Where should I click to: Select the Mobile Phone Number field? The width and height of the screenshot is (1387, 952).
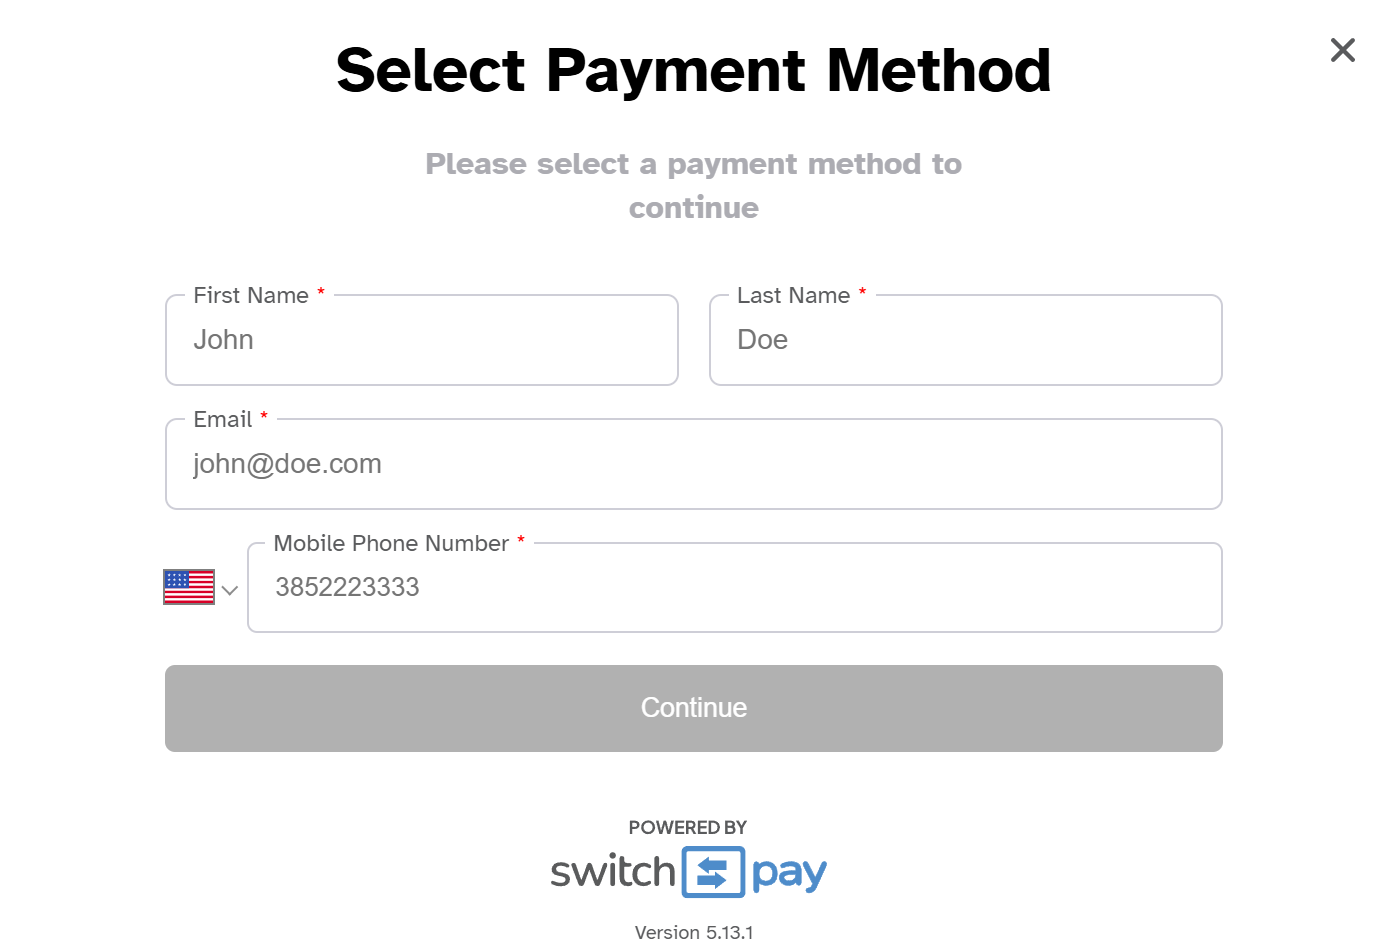(735, 588)
